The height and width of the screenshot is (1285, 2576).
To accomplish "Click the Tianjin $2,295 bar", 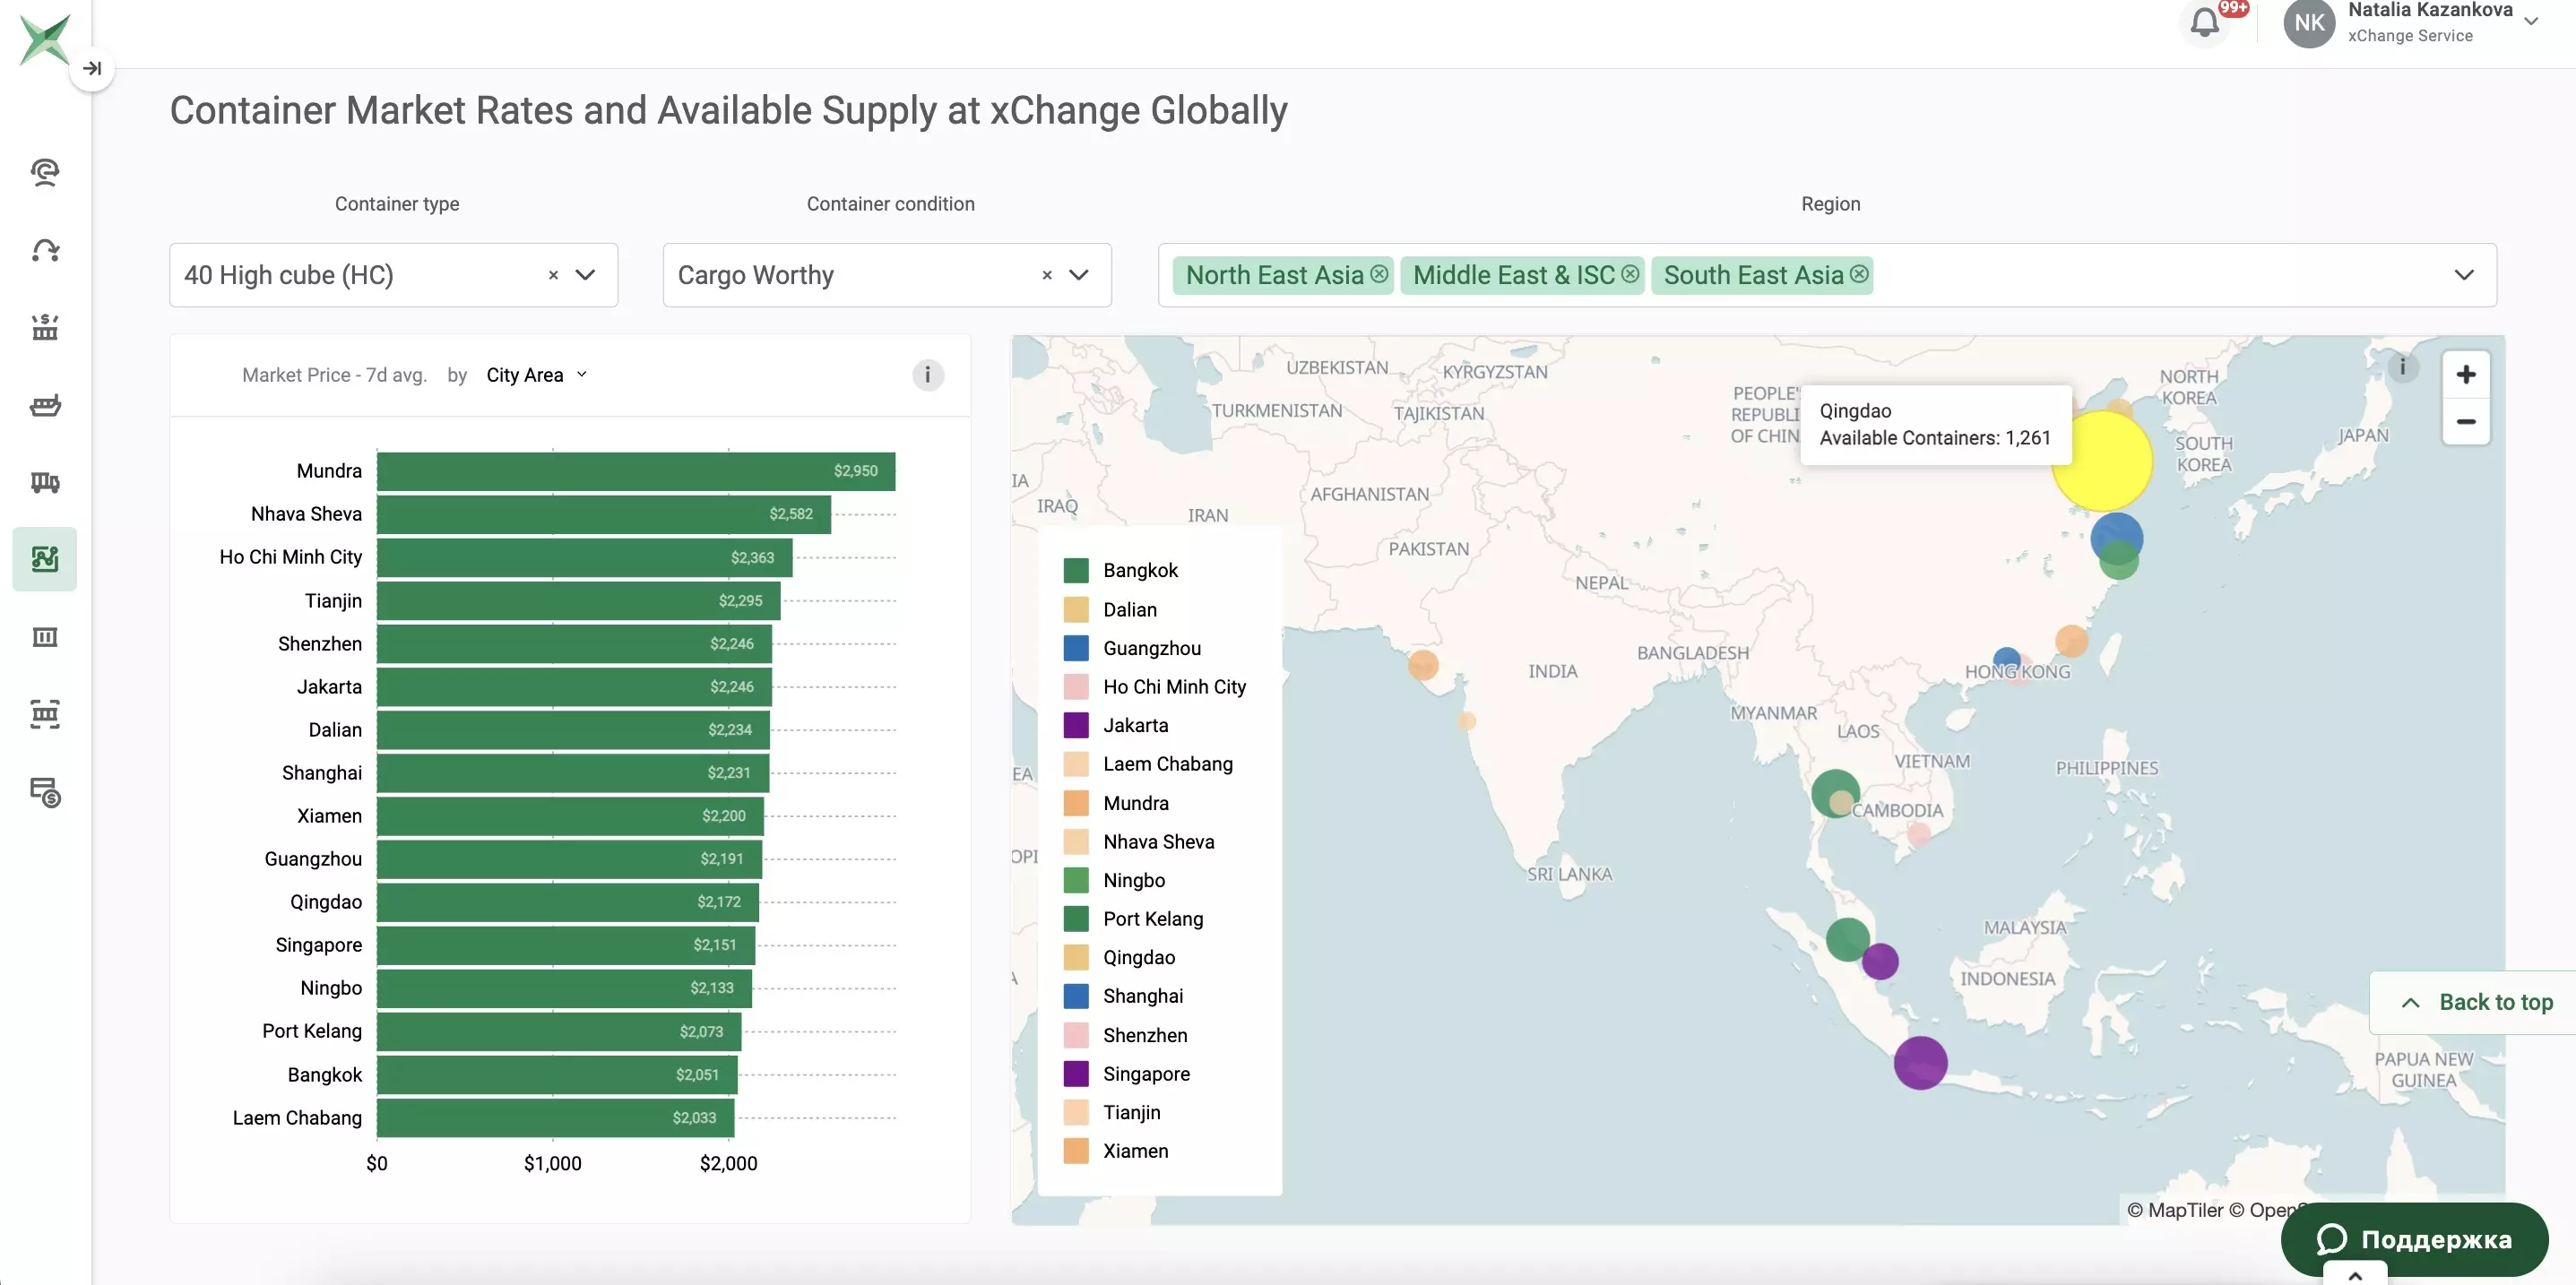I will (579, 600).
